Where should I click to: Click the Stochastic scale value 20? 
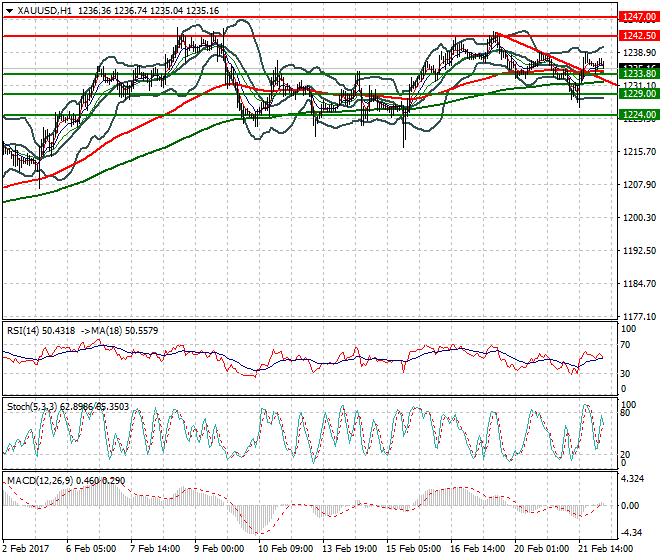click(x=626, y=455)
